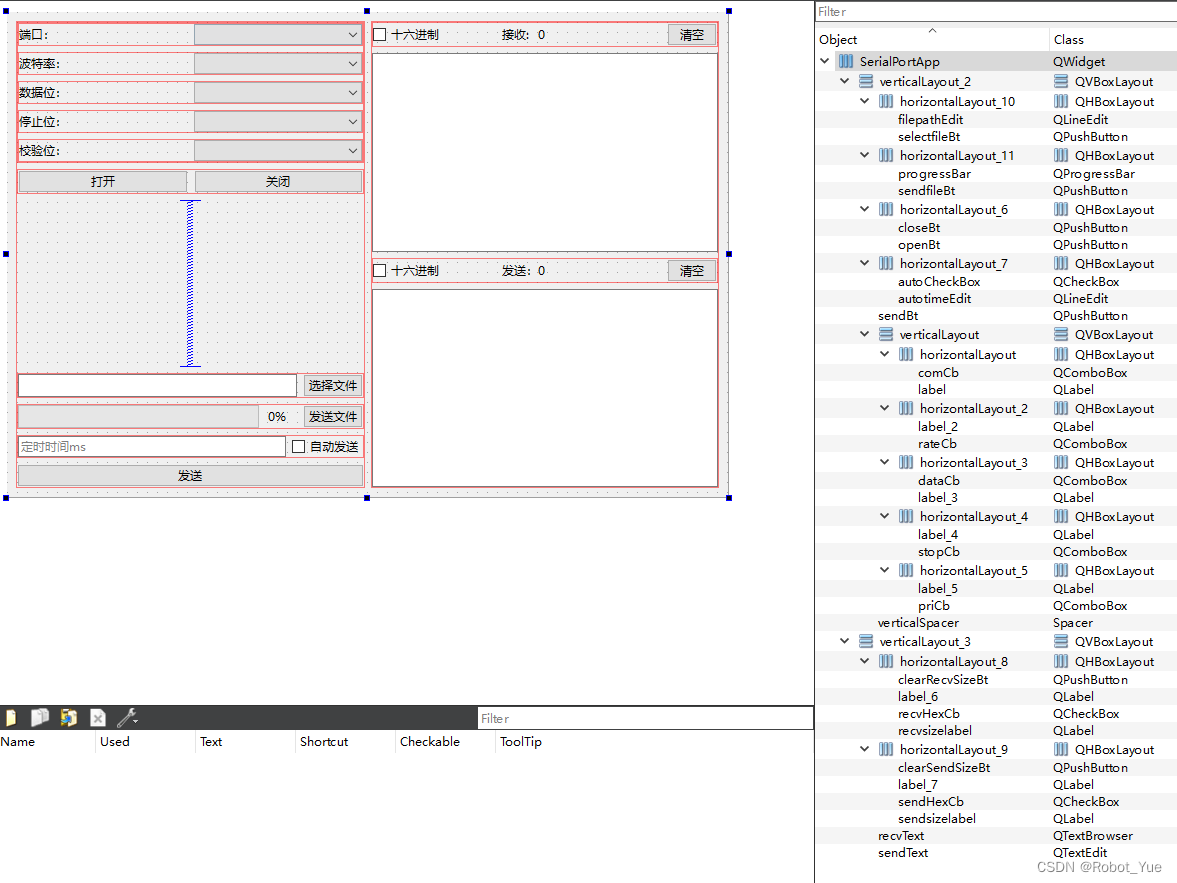
Task: Open the 端口 combo box
Action: (x=278, y=35)
